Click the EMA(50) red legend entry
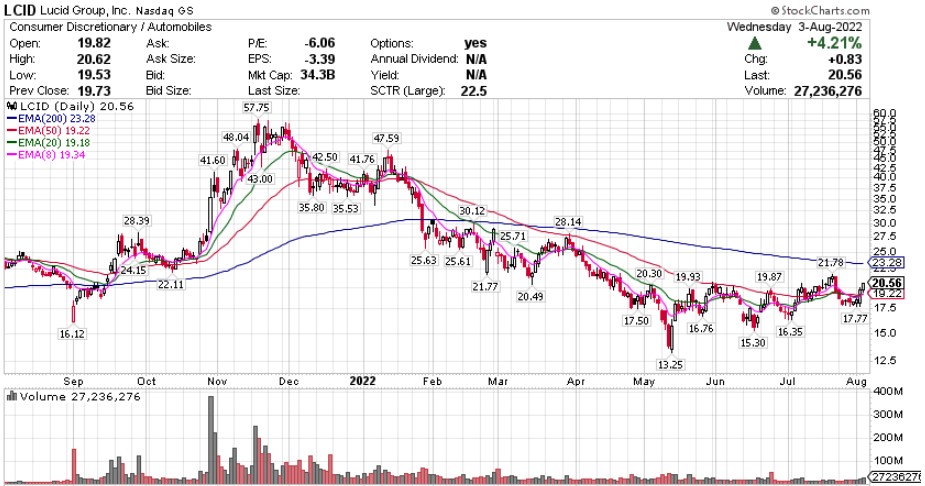This screenshot has height=486, width=925. 49,131
